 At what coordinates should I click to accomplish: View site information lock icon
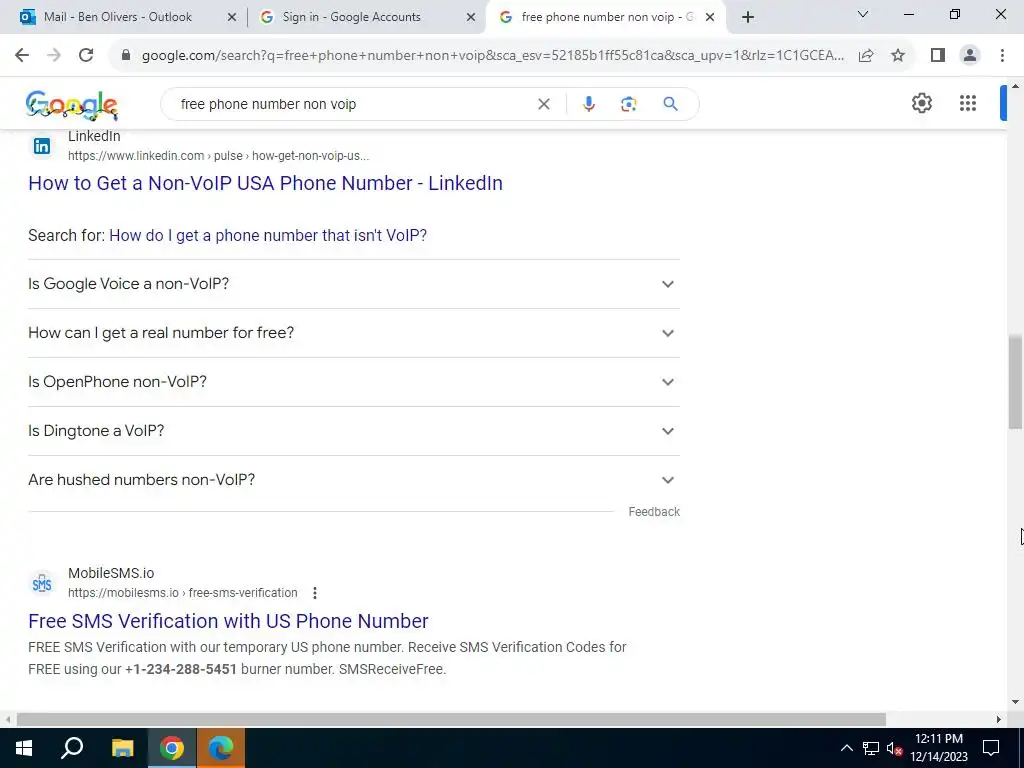pos(126,56)
